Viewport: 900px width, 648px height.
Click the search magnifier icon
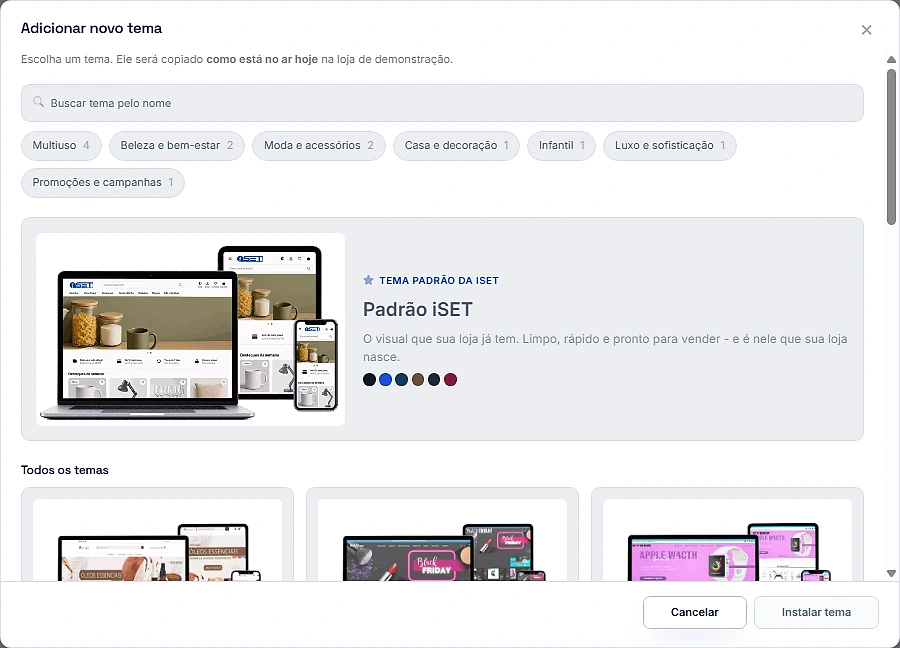(38, 102)
